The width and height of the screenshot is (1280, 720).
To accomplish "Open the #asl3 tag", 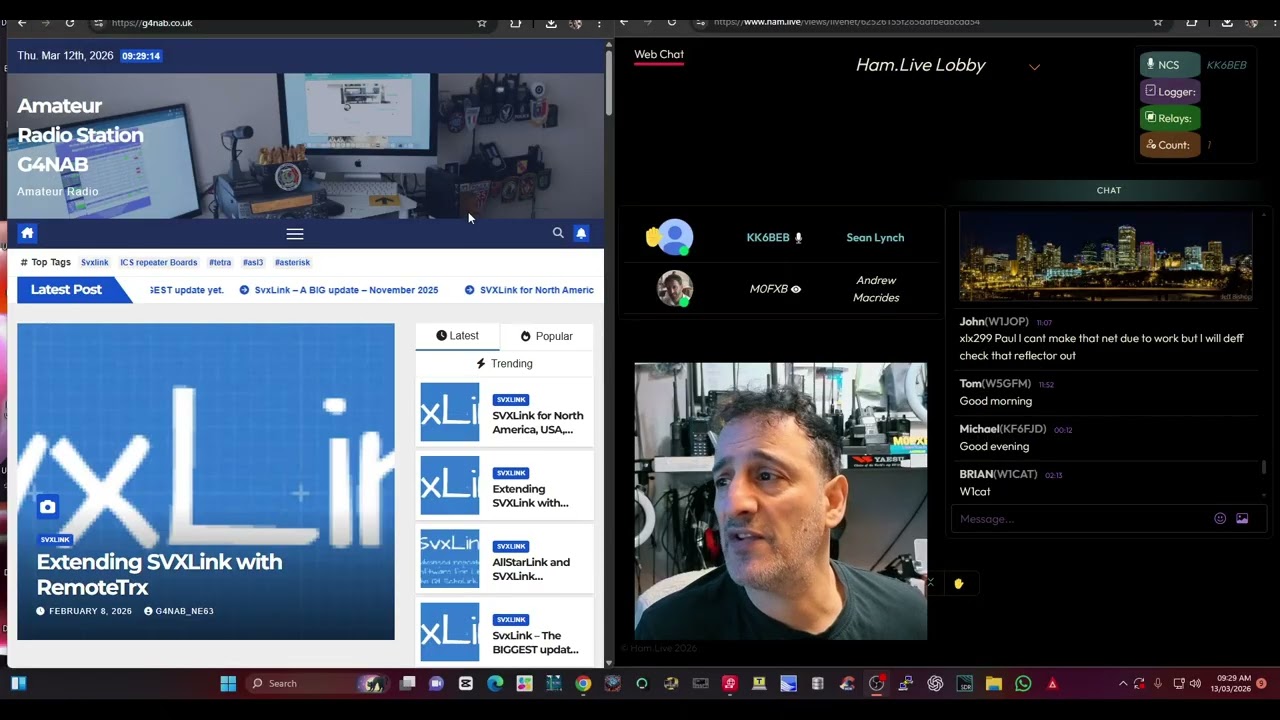I will pos(253,262).
